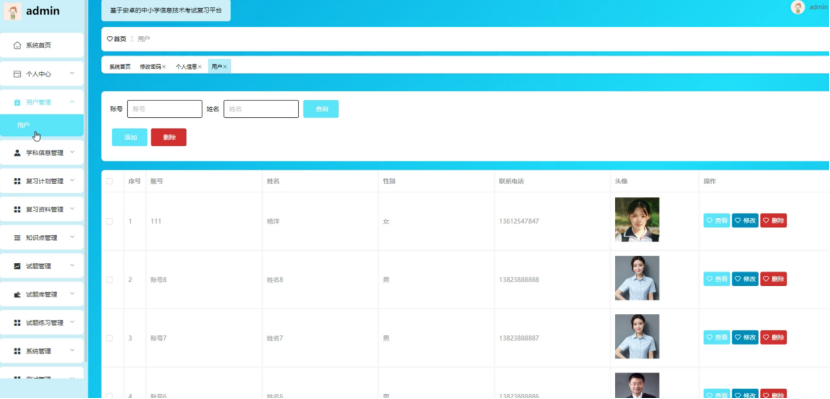Click the list icon beside 知识点管理
Screen dimensions: 830x399
(17, 238)
